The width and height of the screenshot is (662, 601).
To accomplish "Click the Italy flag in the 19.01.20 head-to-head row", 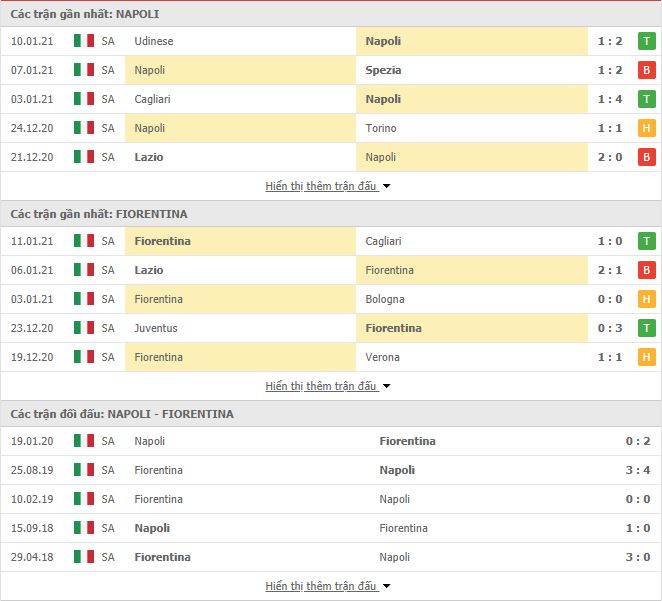I will (84, 441).
